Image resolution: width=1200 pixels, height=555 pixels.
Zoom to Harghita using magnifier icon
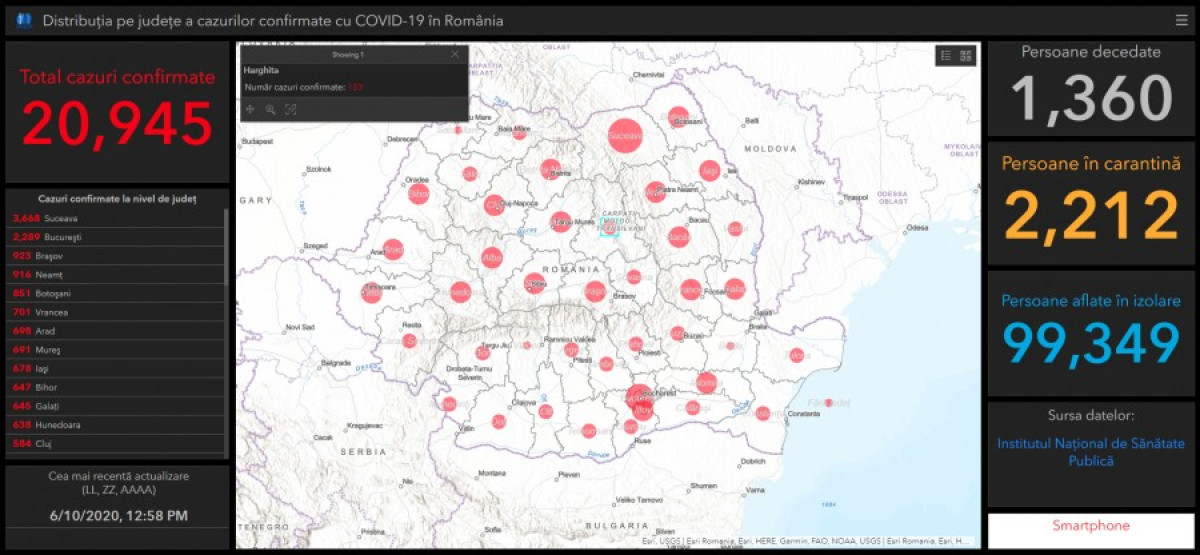(x=270, y=109)
